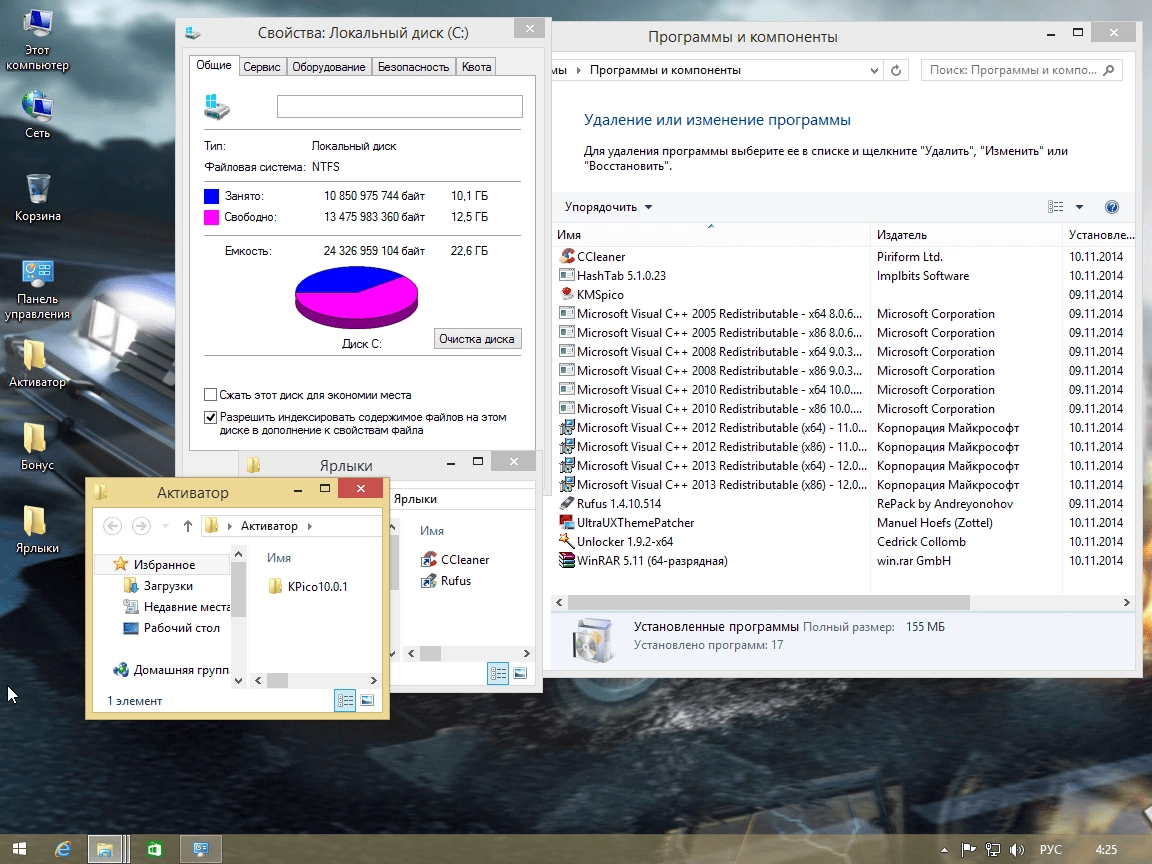Enable Сжать этот диск checkbox

point(210,395)
